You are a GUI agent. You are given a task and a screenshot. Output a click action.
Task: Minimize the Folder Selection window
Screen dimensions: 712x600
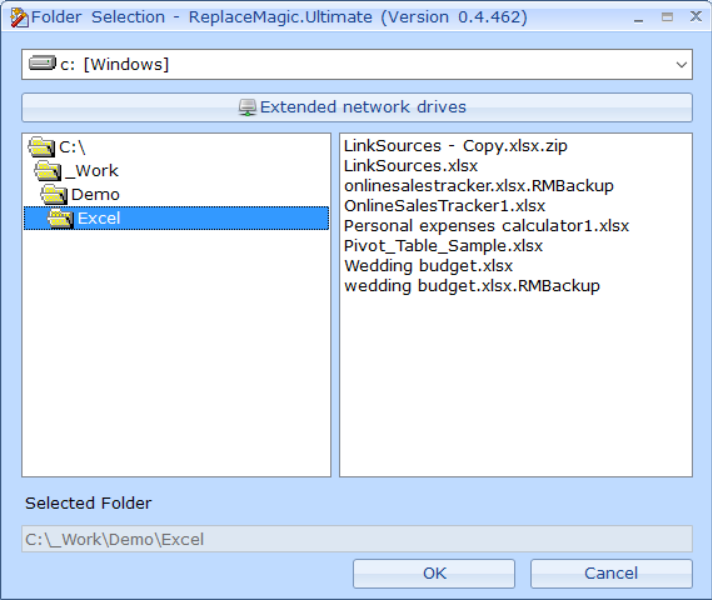[x=638, y=18]
